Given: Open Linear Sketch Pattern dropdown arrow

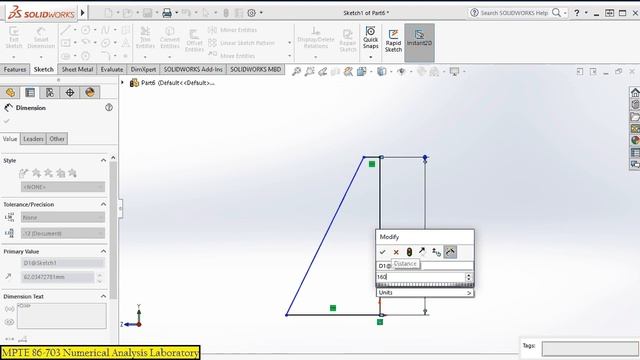Looking at the screenshot, I should (x=289, y=43).
